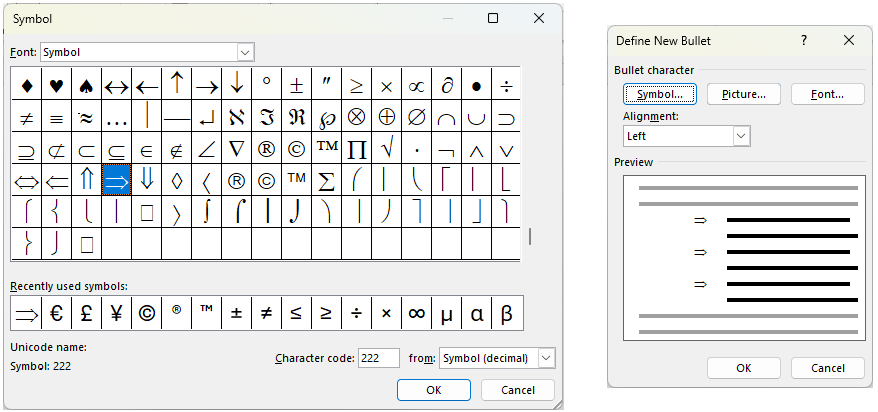Click the Help question mark in Define New Bullet
This screenshot has width=878, height=412.
pyautogui.click(x=804, y=40)
